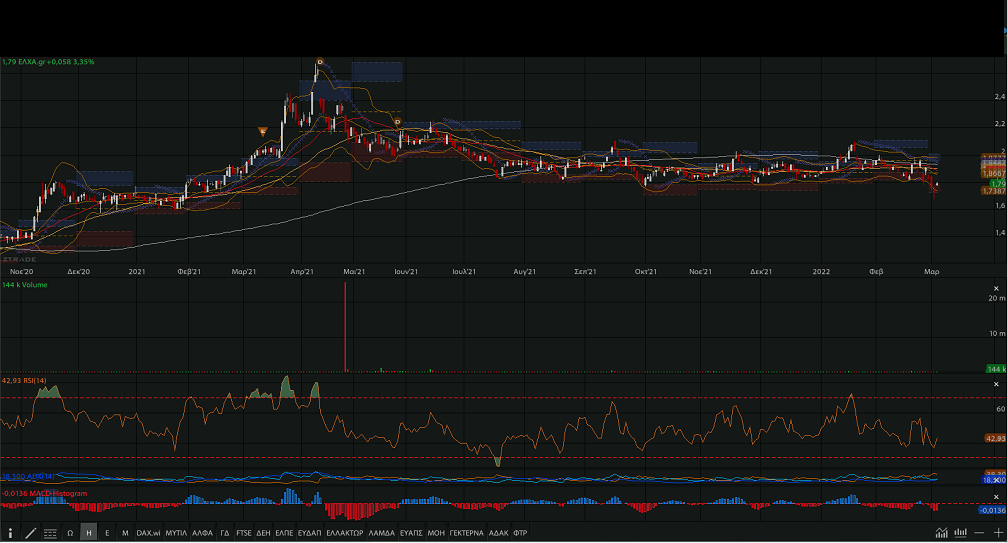Close the RSI(14) indicator panel

[996, 384]
